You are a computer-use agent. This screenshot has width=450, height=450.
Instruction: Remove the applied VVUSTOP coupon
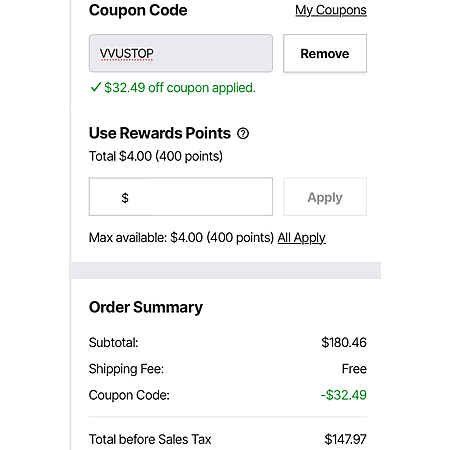tap(325, 53)
